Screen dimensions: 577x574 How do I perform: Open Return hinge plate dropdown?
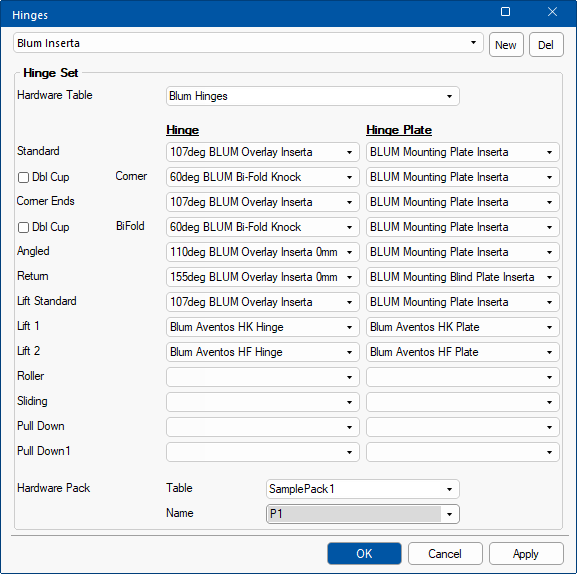[463, 277]
